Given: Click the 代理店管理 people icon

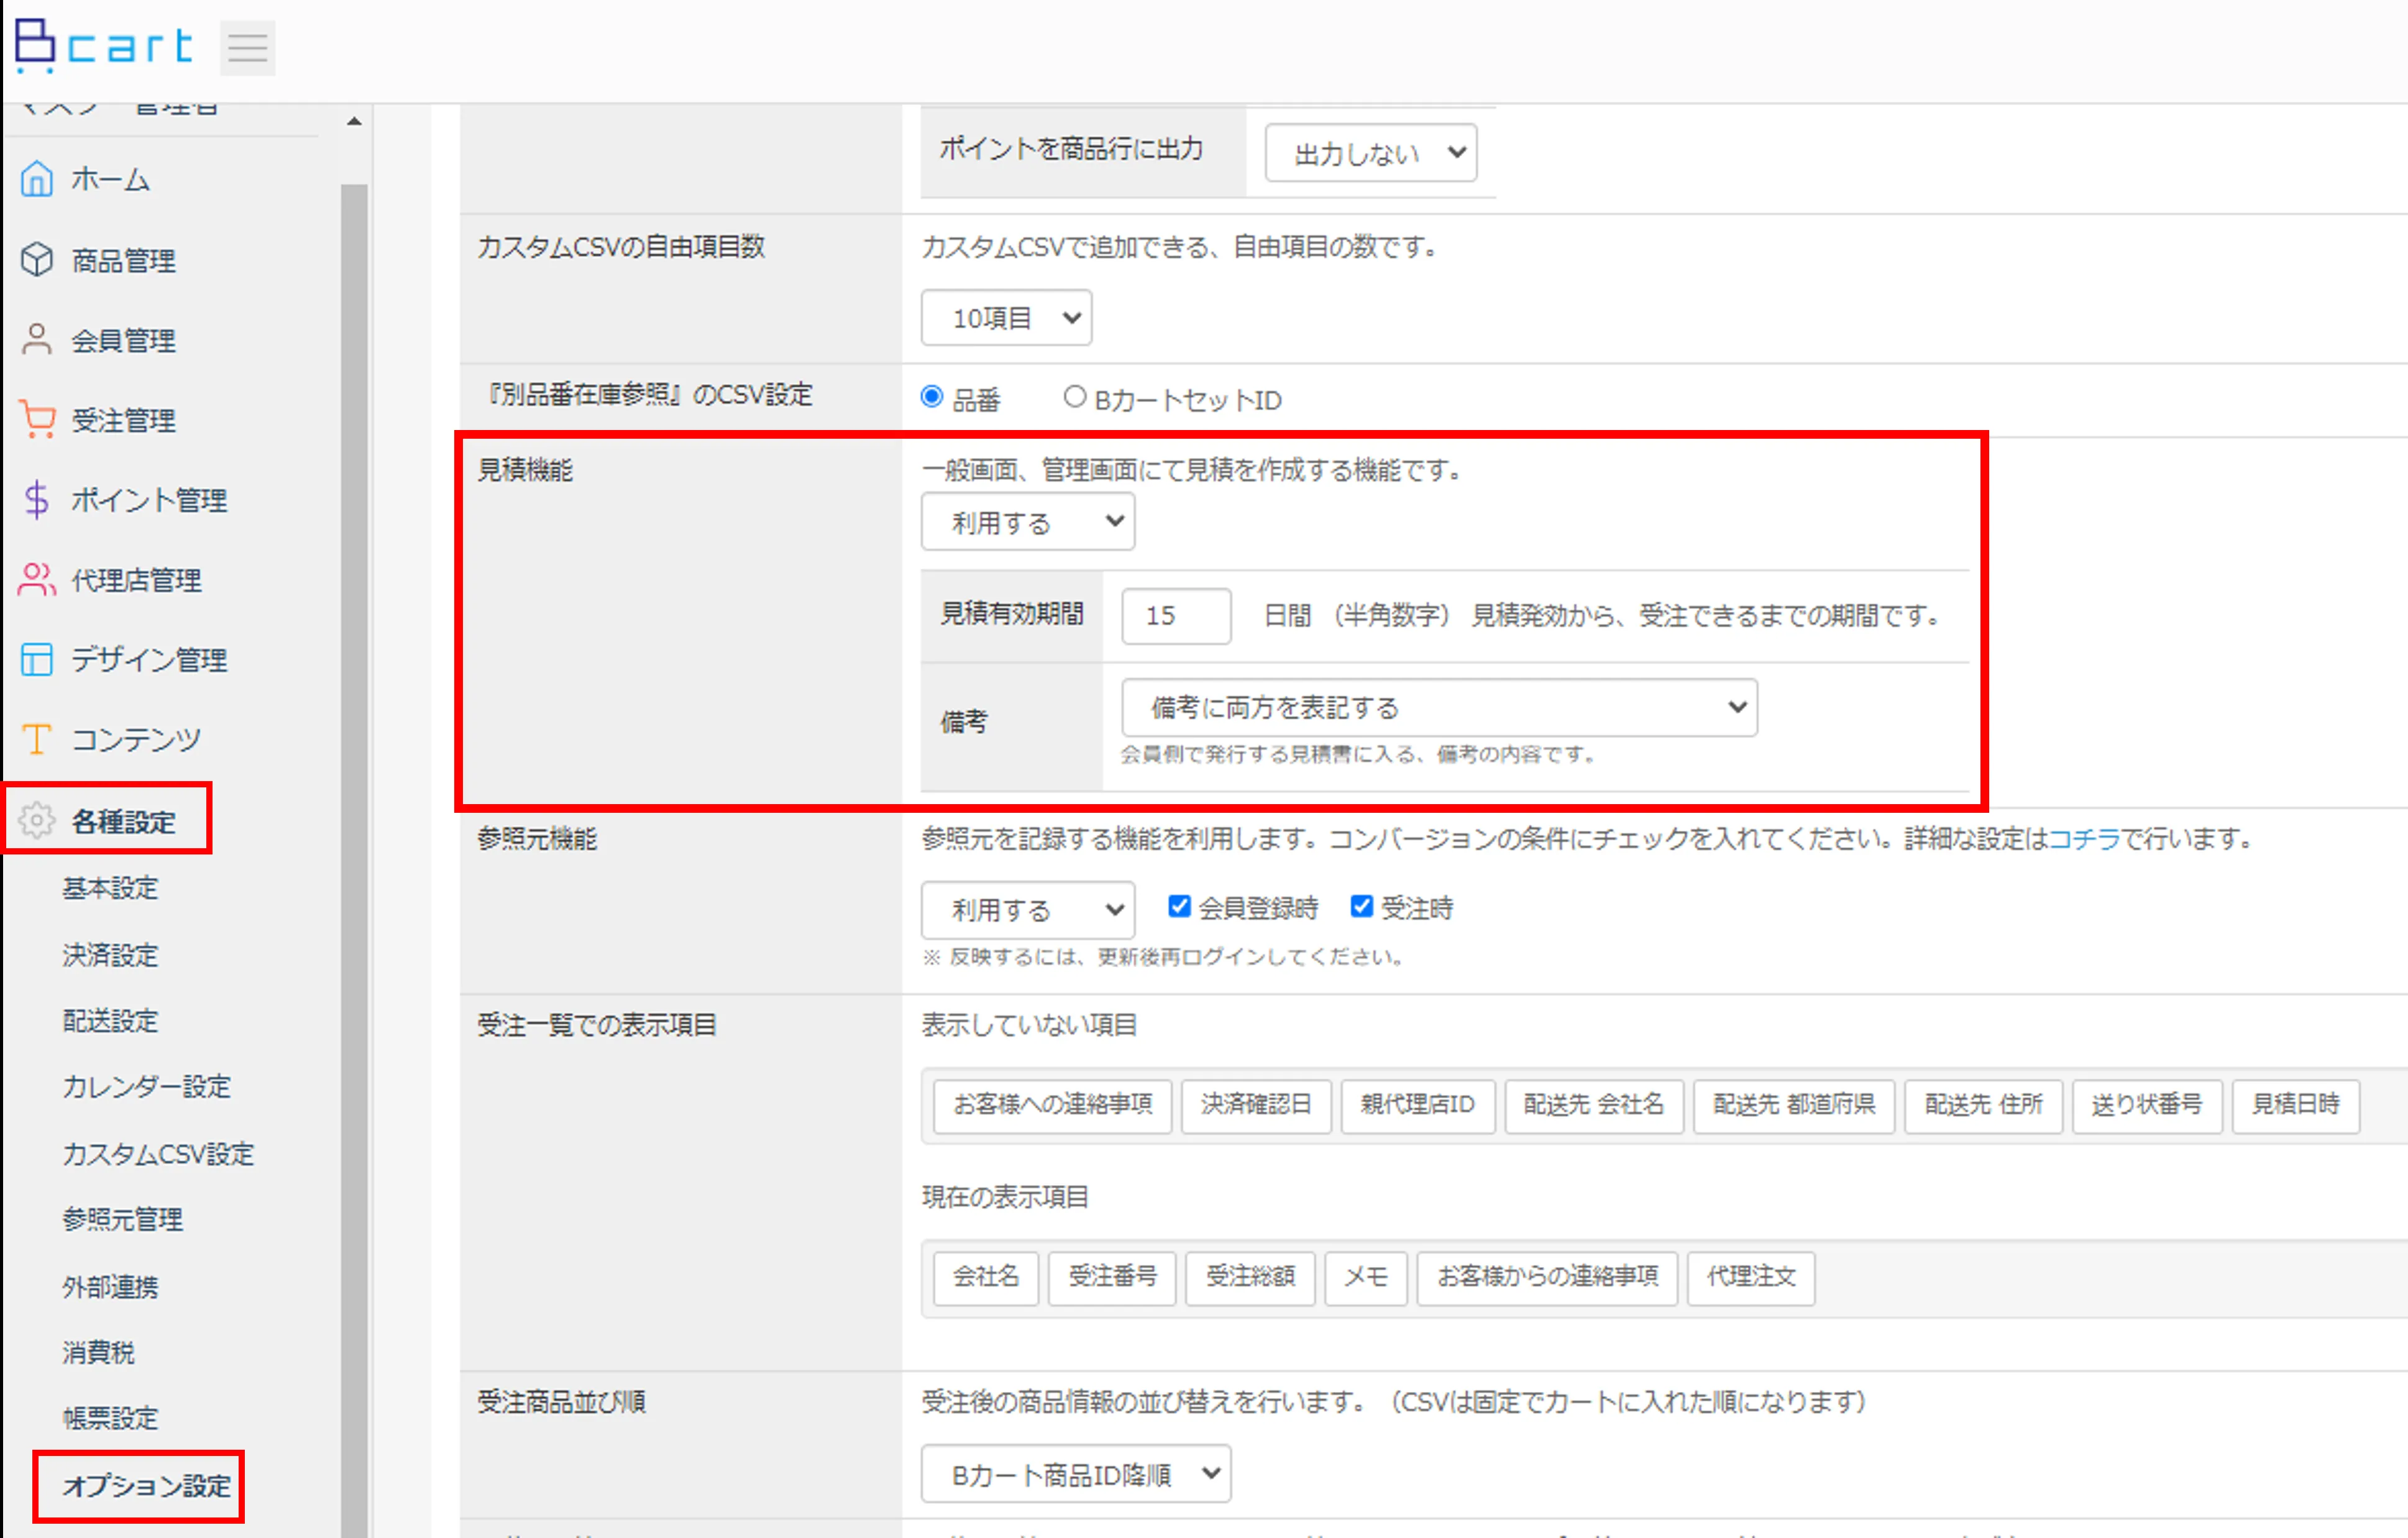Looking at the screenshot, I should 37,580.
